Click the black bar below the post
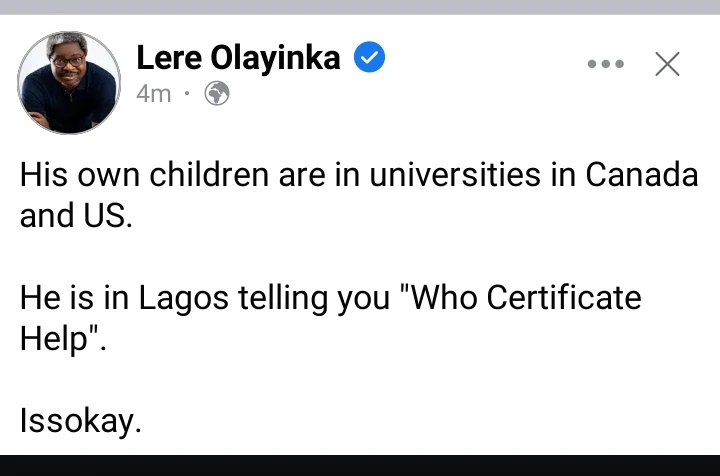Image resolution: width=720 pixels, height=476 pixels. coord(360,465)
